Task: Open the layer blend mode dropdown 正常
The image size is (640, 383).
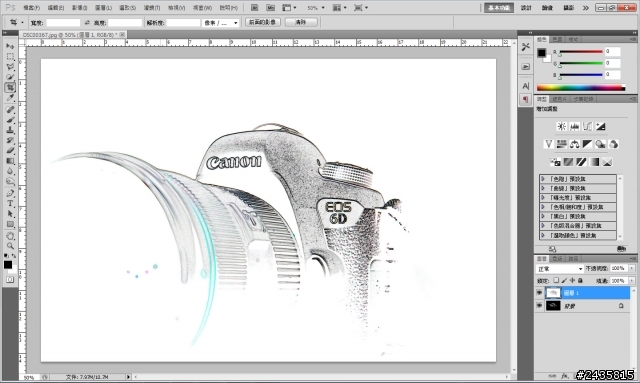Action: click(560, 269)
